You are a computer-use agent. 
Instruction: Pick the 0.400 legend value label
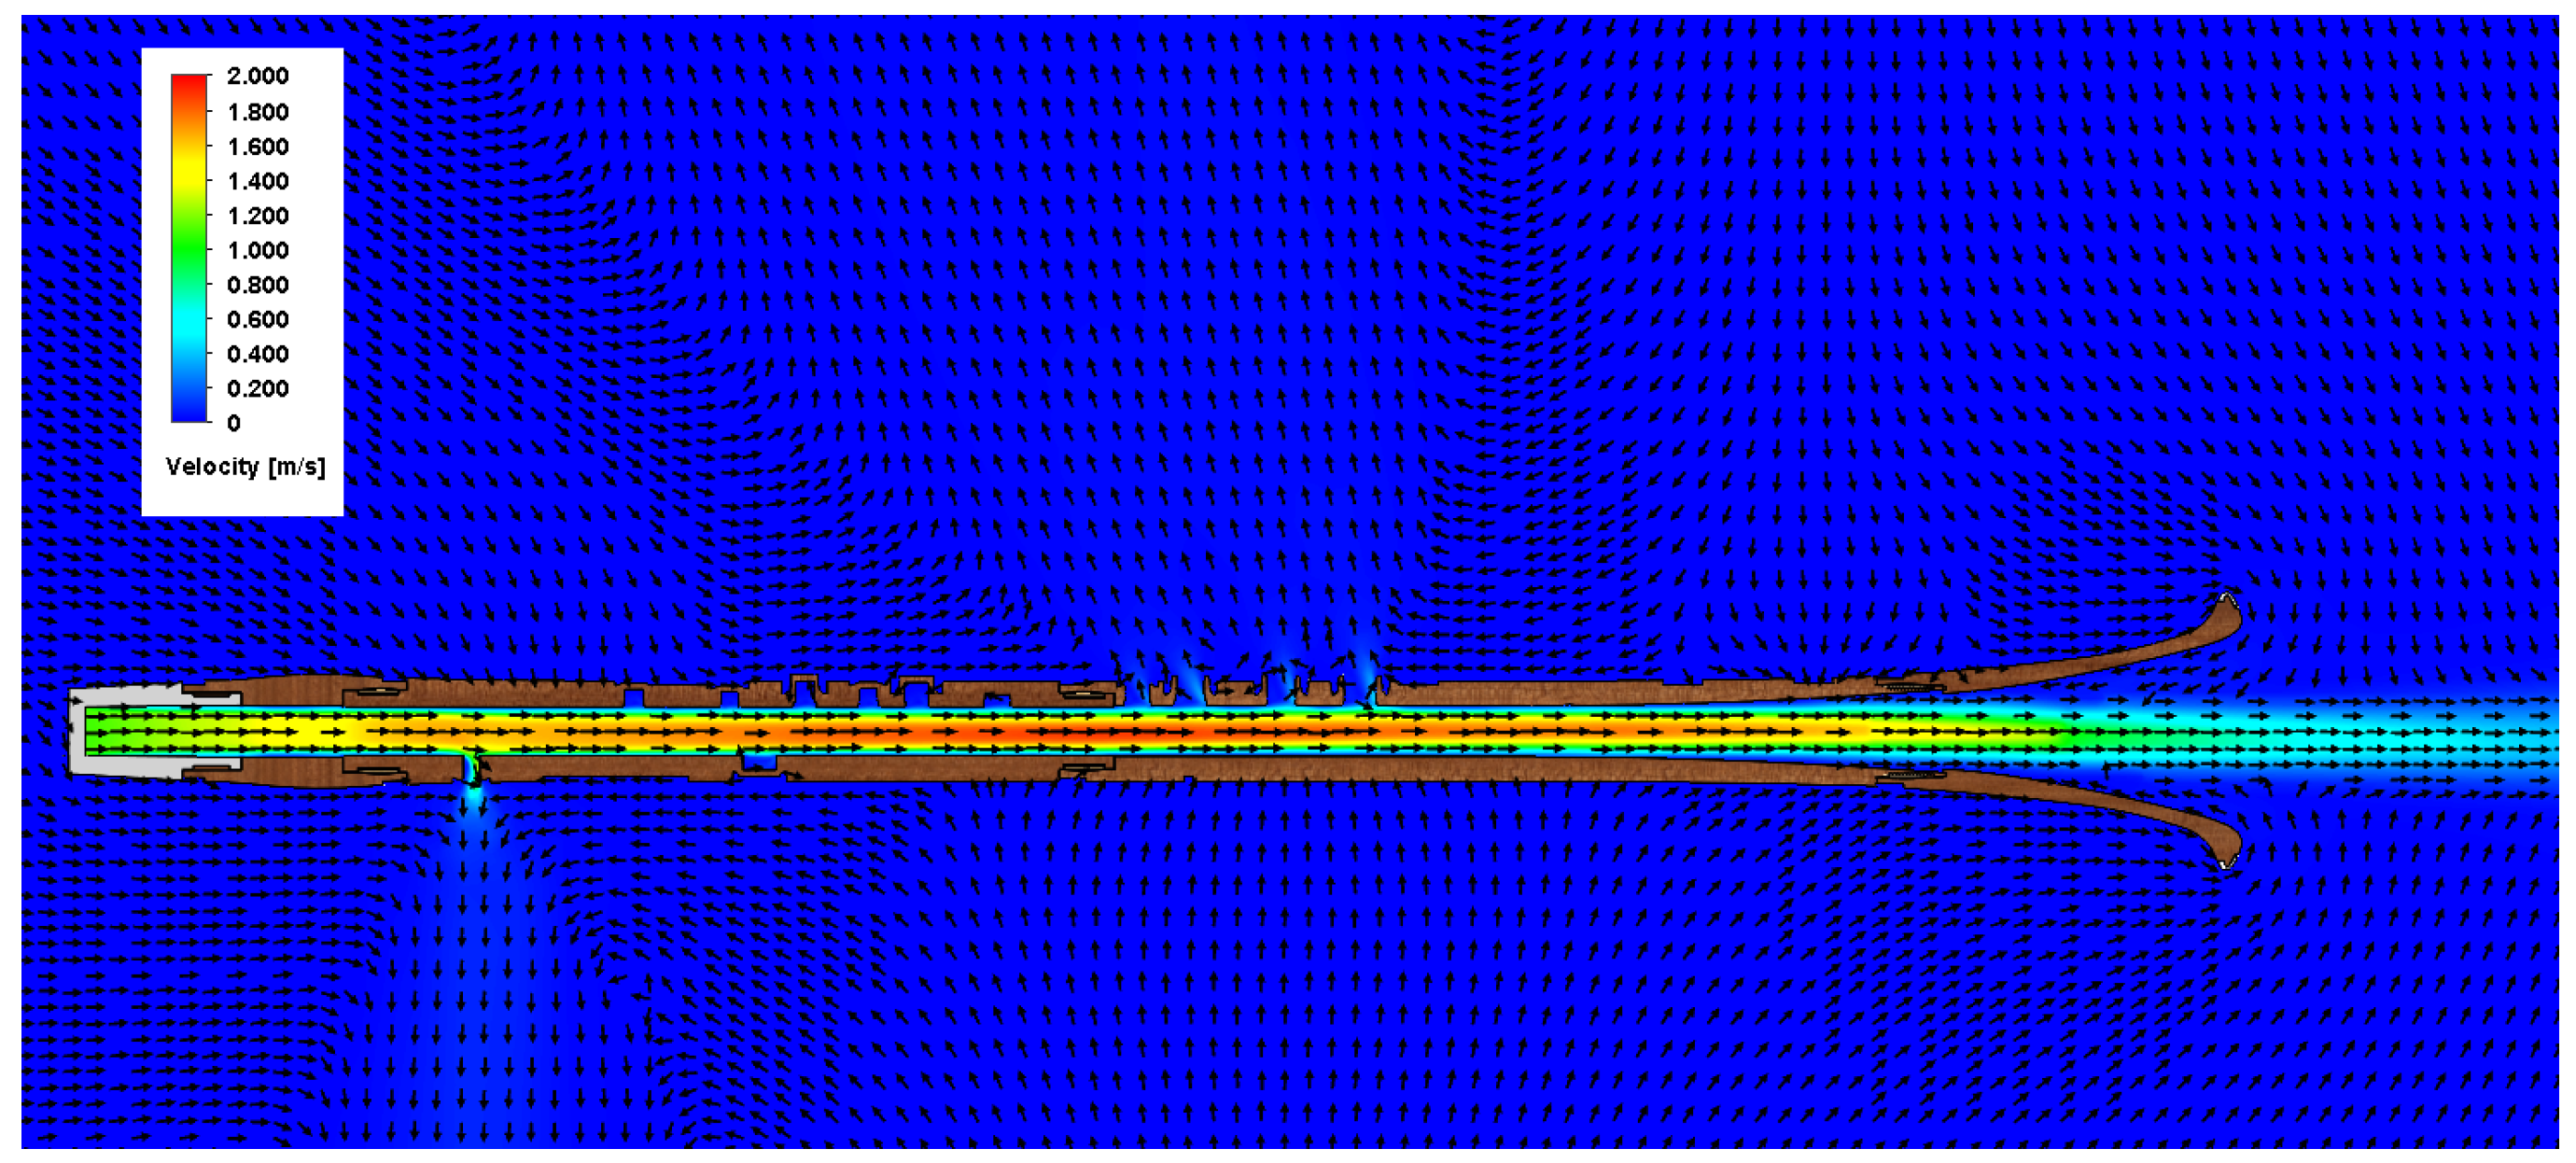click(257, 354)
